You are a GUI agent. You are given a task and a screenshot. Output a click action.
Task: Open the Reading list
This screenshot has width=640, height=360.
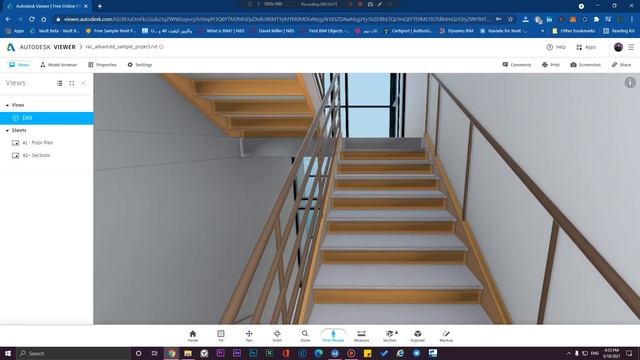coord(619,31)
